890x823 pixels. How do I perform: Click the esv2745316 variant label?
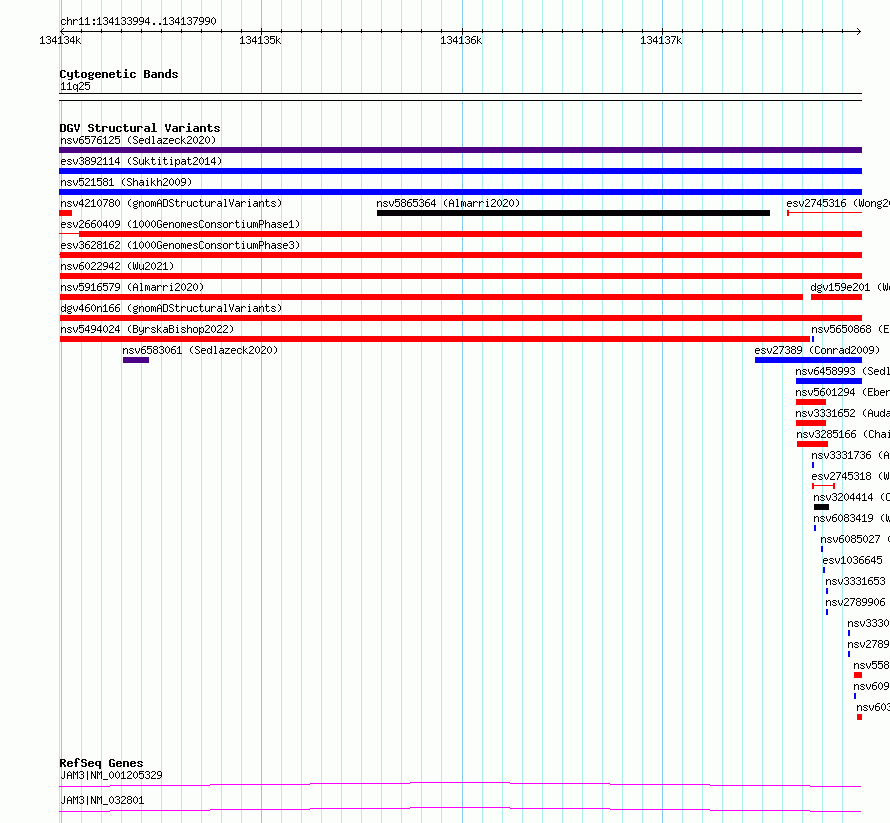[838, 203]
